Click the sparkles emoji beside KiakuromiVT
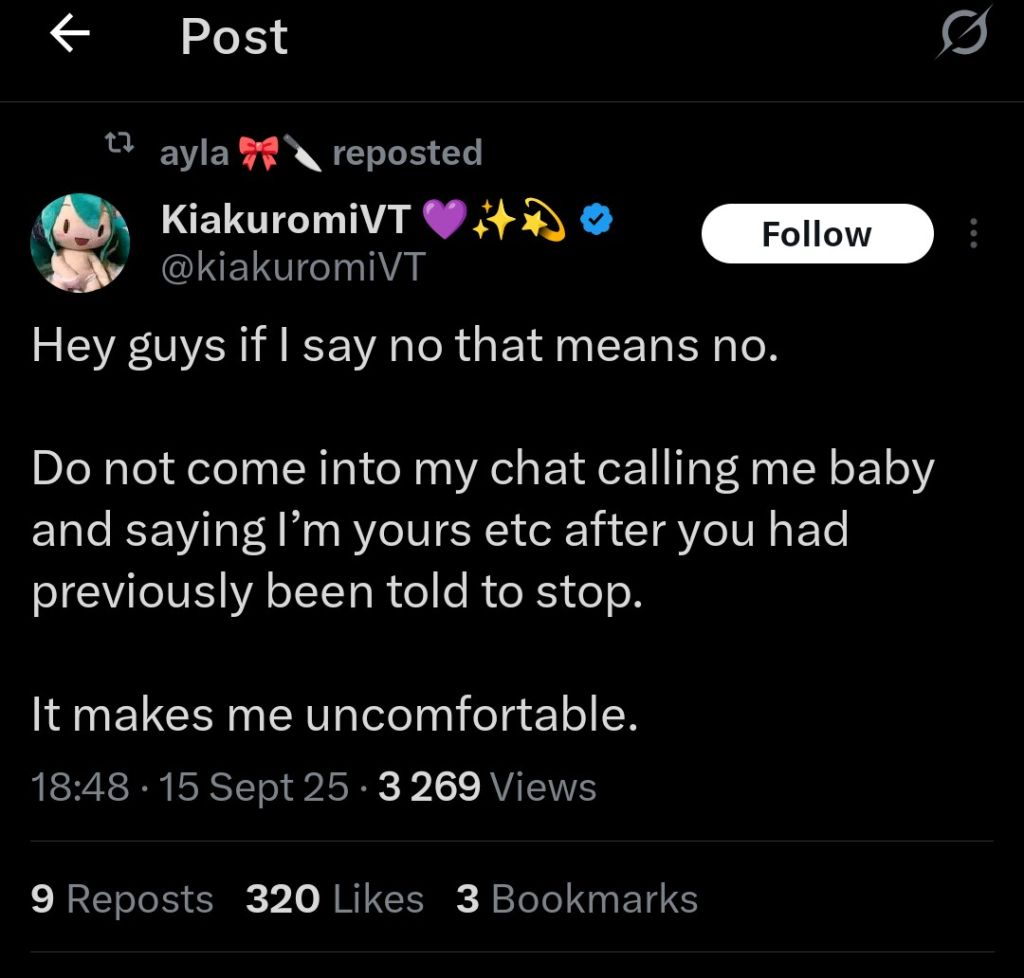This screenshot has height=978, width=1024. [x=494, y=219]
